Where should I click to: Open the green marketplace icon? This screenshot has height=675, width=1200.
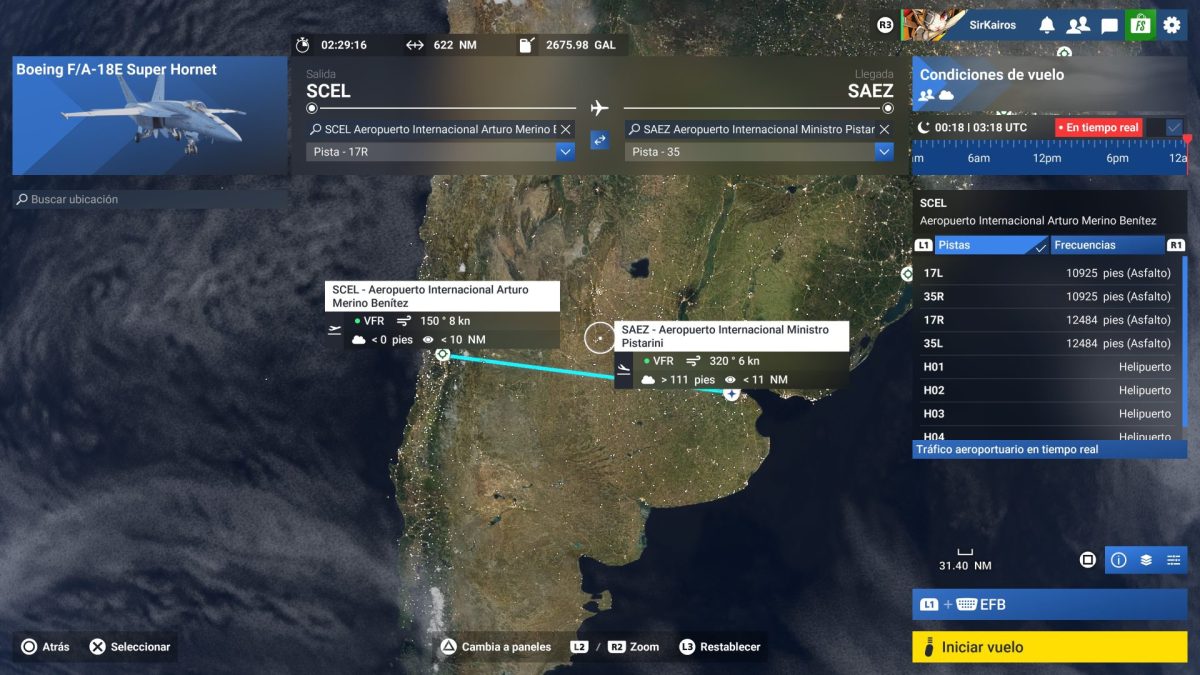click(x=1140, y=25)
